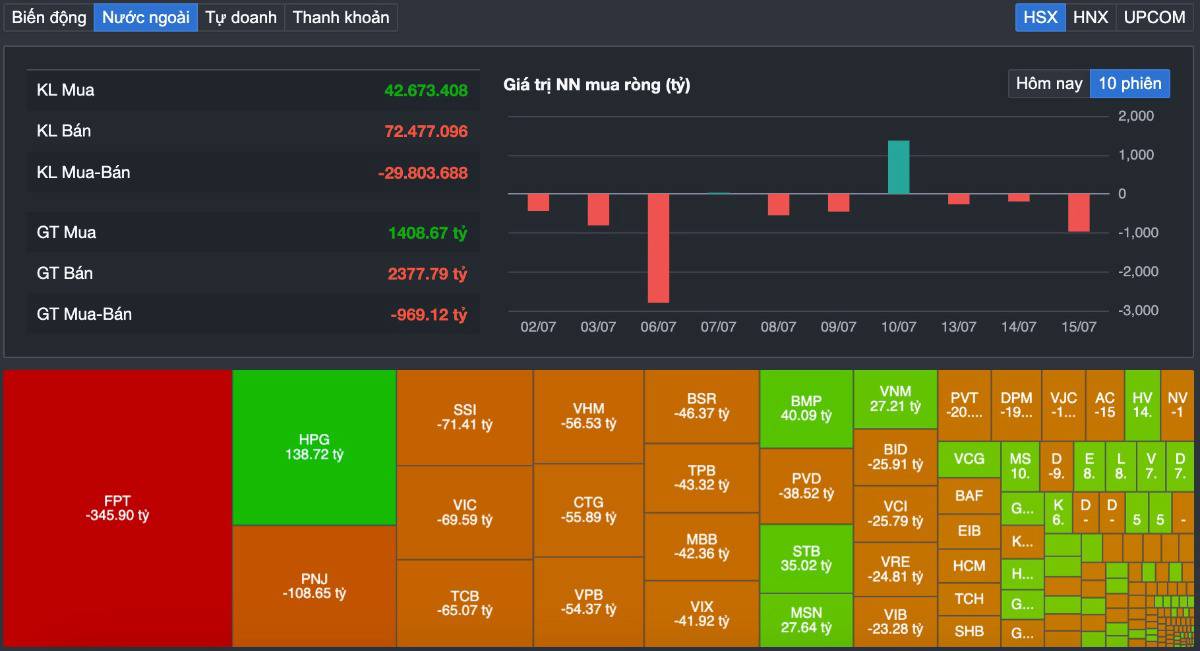This screenshot has width=1200, height=651.
Task: Select the 10 phiên chart range
Action: point(1130,83)
